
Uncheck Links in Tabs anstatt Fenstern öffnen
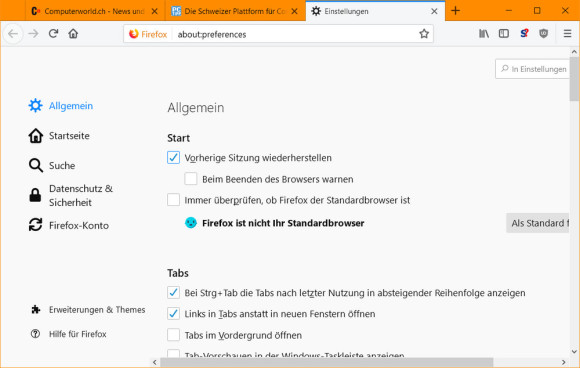point(173,313)
